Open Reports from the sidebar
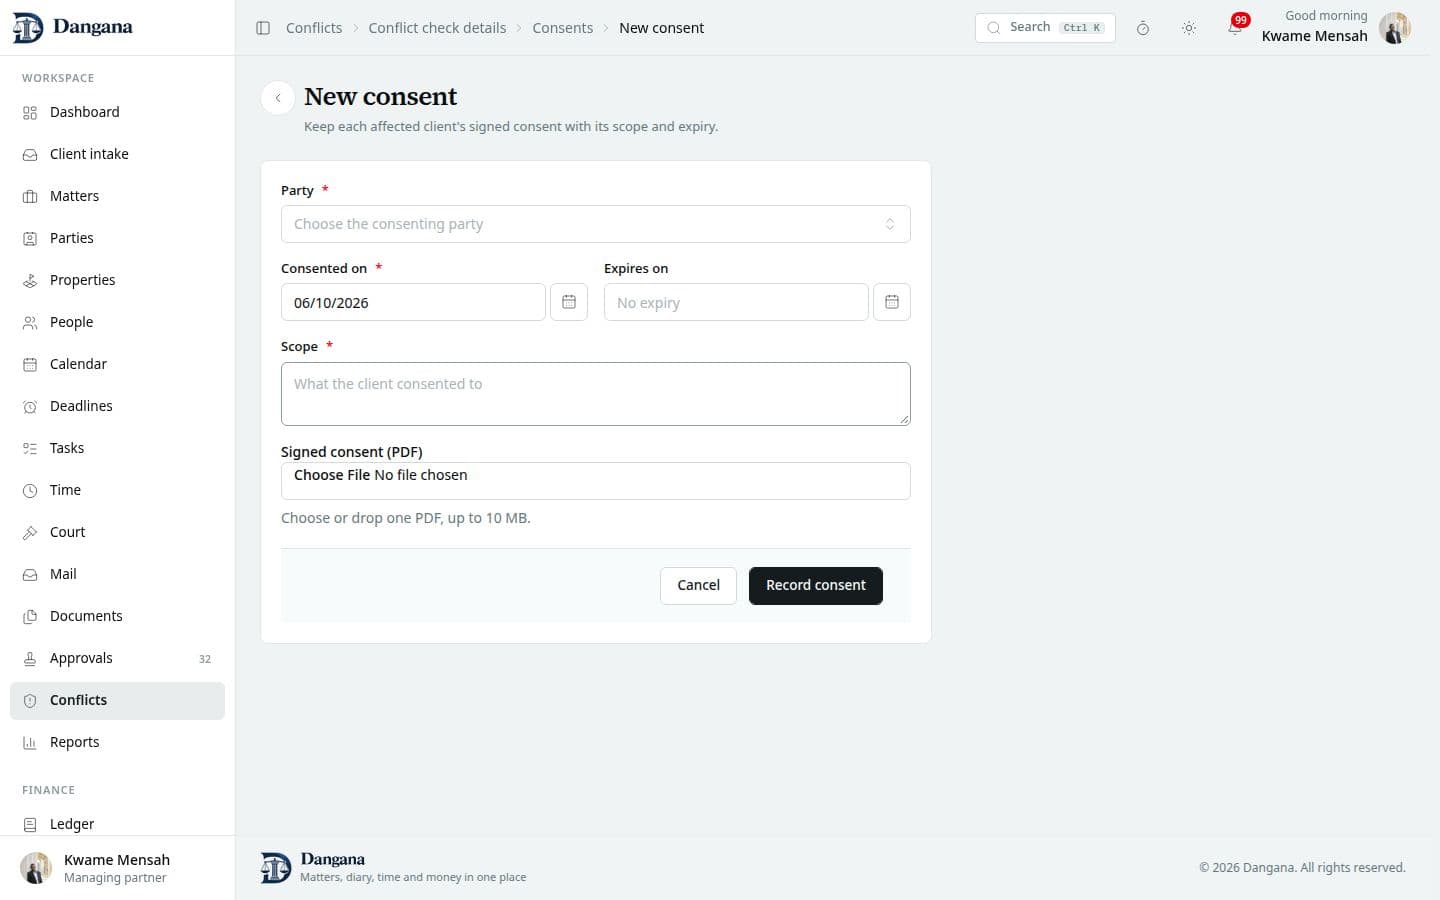Image resolution: width=1440 pixels, height=900 pixels. tap(117, 742)
